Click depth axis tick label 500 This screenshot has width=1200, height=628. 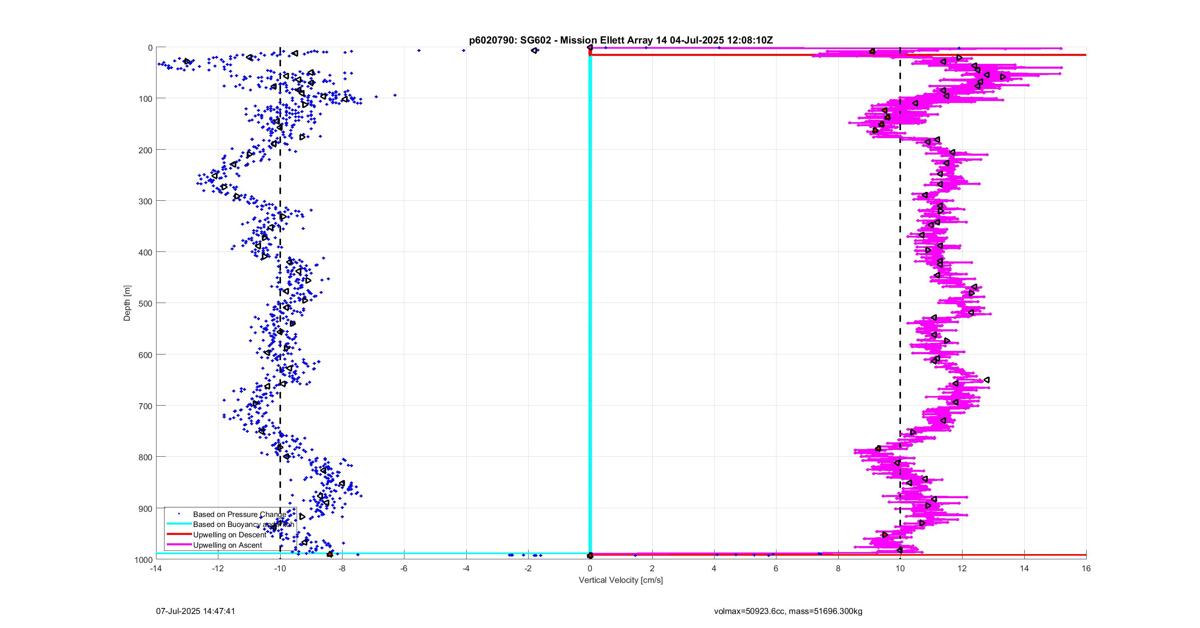pos(145,303)
